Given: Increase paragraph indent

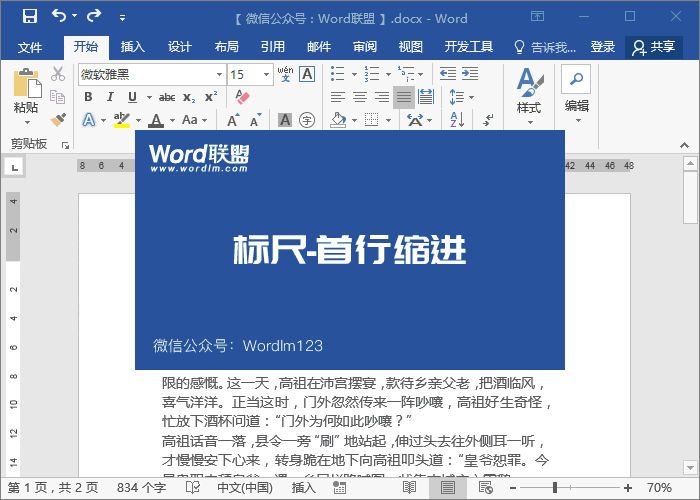Looking at the screenshot, I should pyautogui.click(x=470, y=74).
